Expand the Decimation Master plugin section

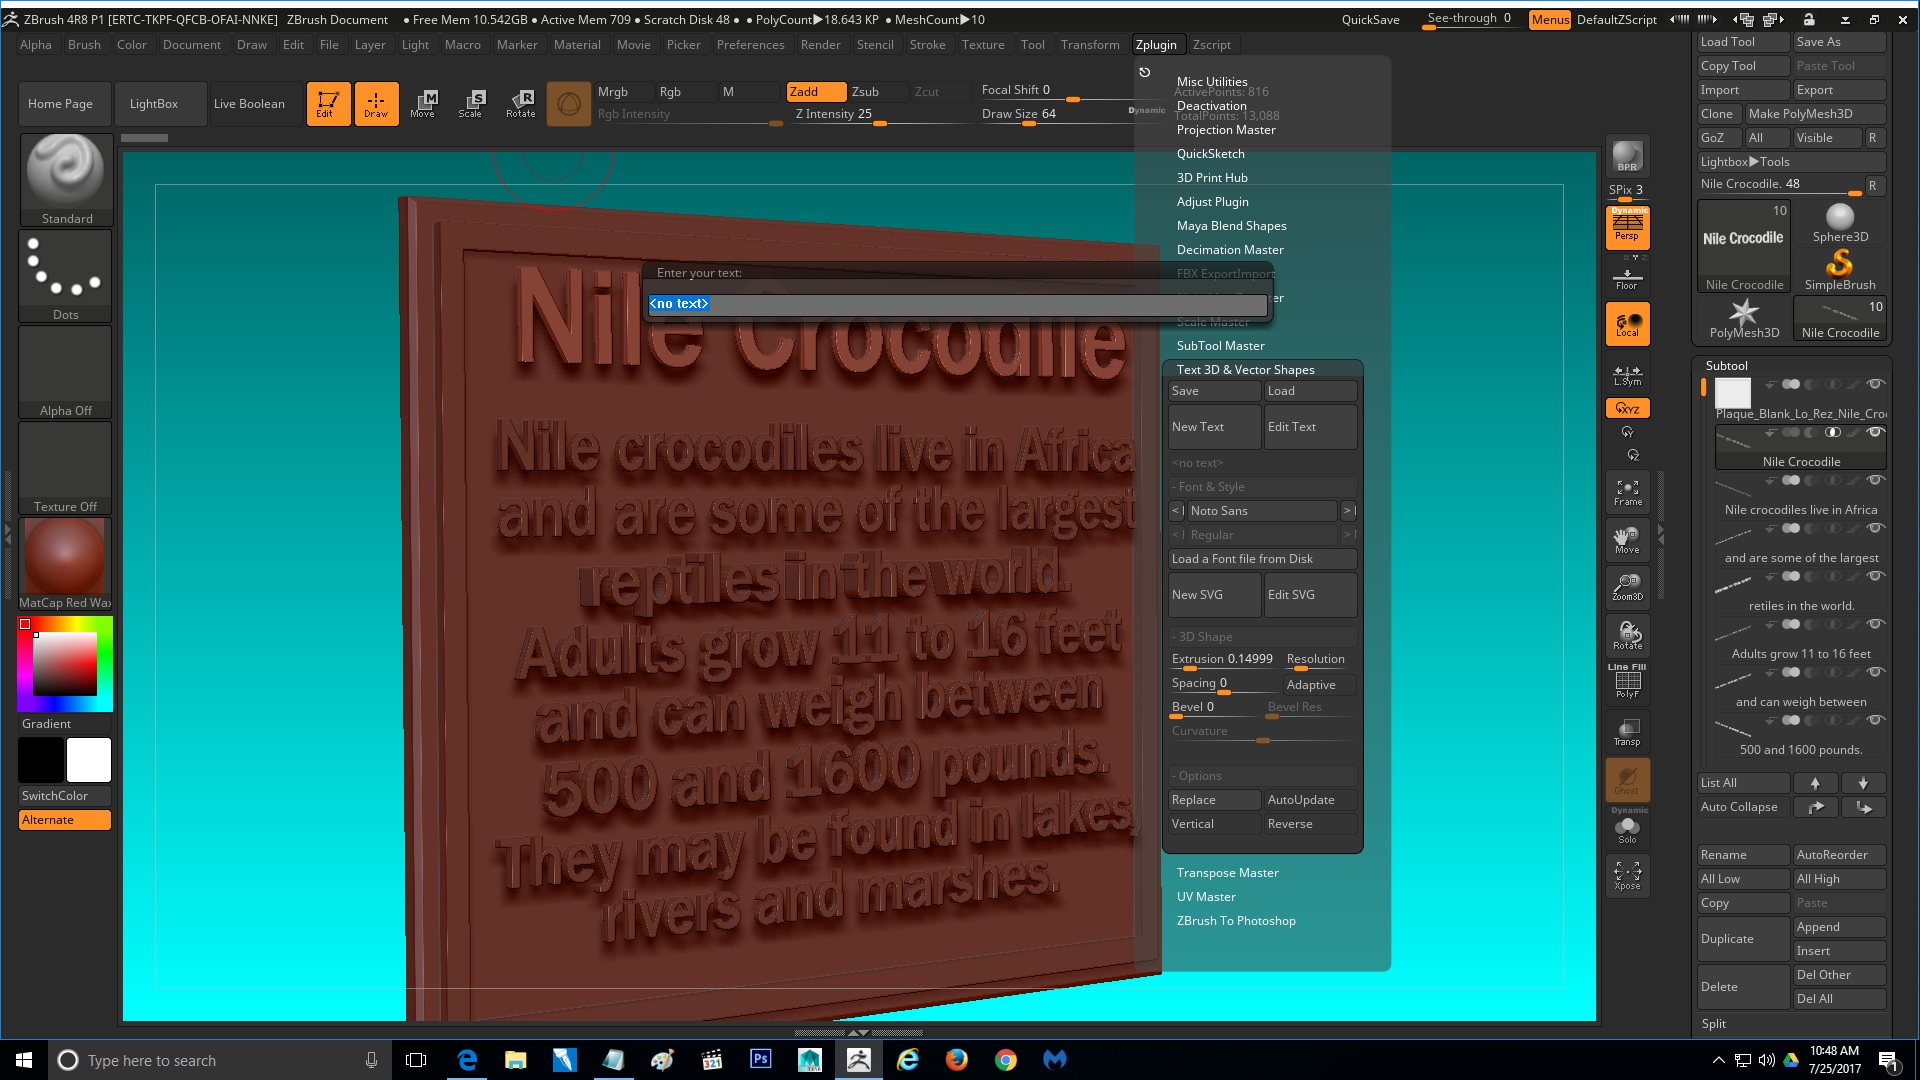[x=1230, y=250]
